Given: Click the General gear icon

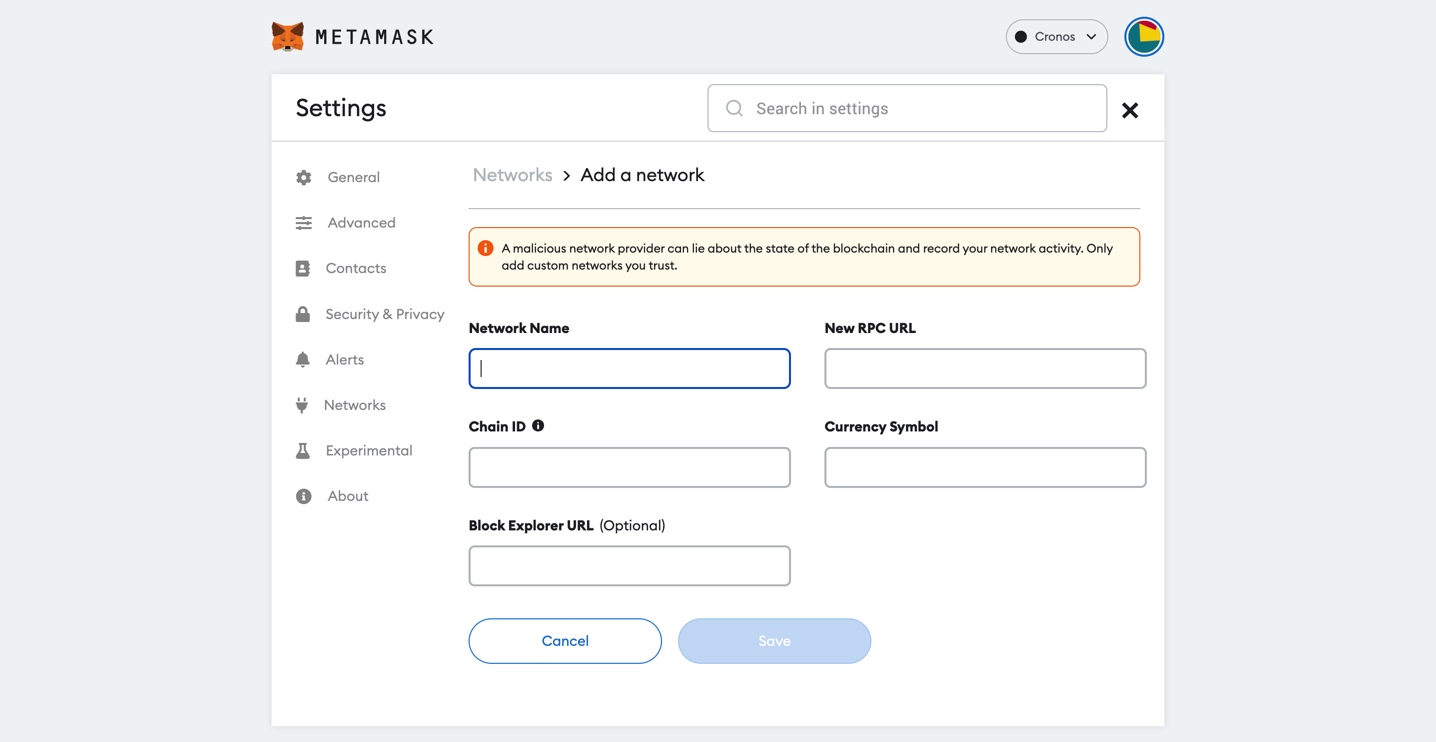Looking at the screenshot, I should point(304,177).
